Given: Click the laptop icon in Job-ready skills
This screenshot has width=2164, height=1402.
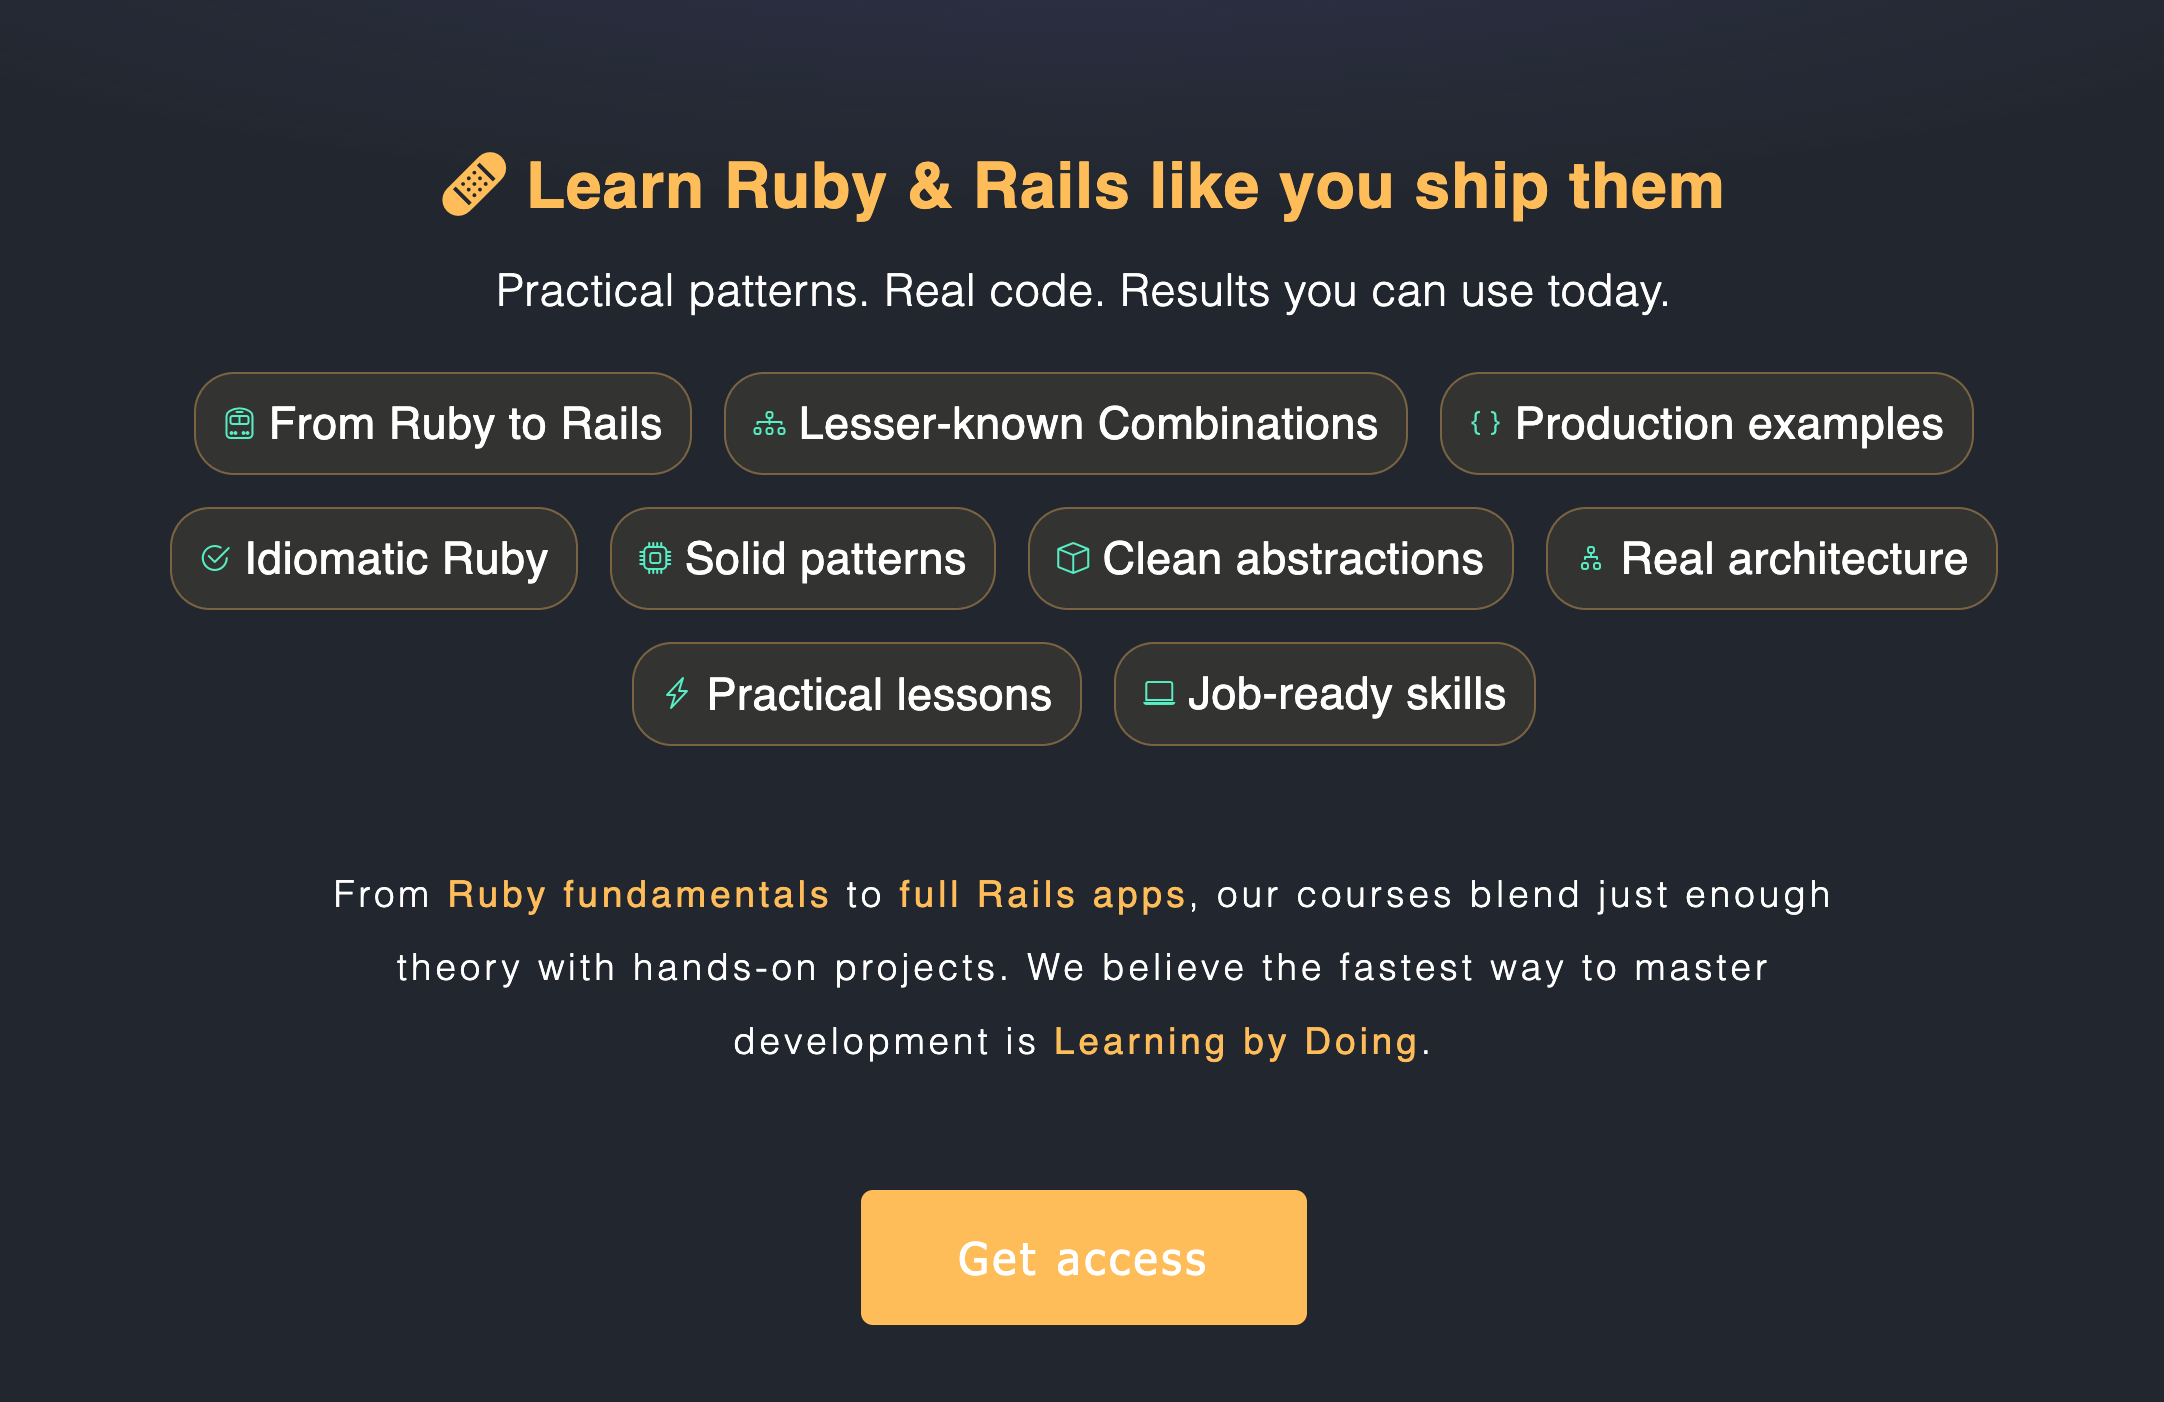Looking at the screenshot, I should pyautogui.click(x=1159, y=694).
